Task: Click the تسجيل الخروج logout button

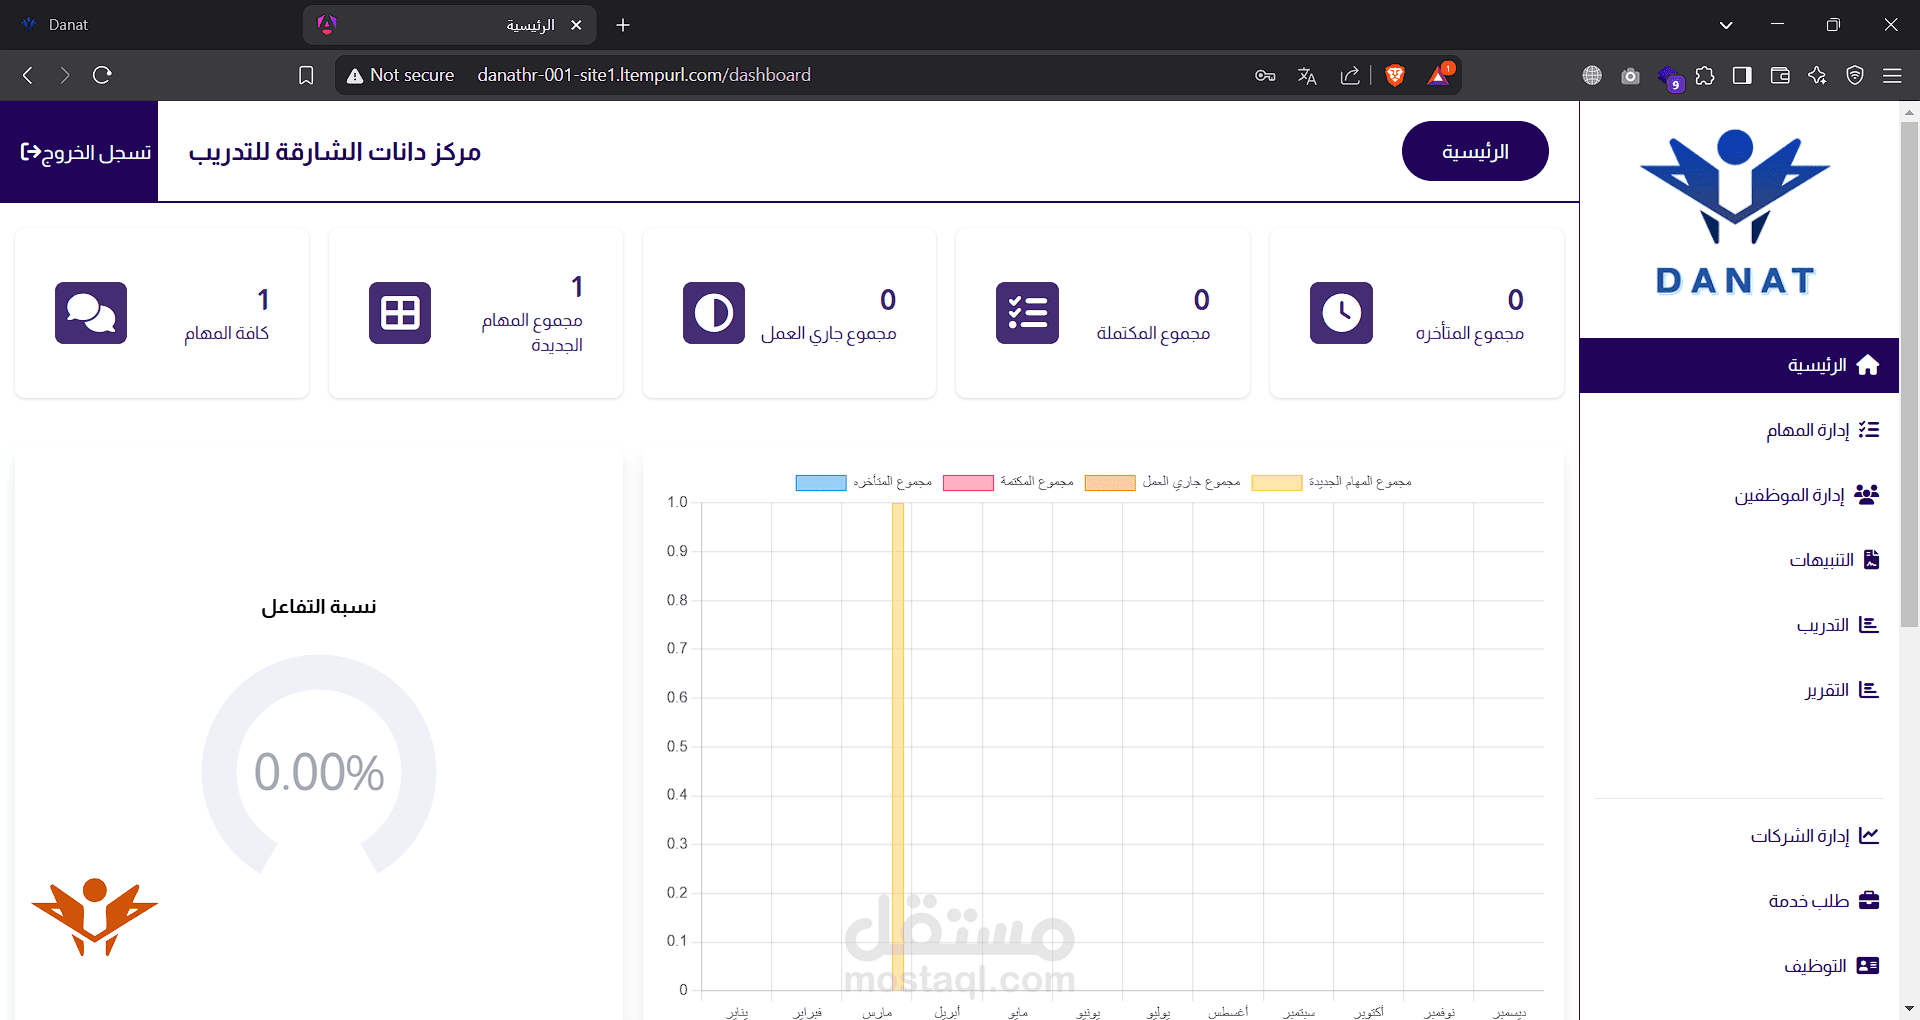Action: [x=78, y=151]
